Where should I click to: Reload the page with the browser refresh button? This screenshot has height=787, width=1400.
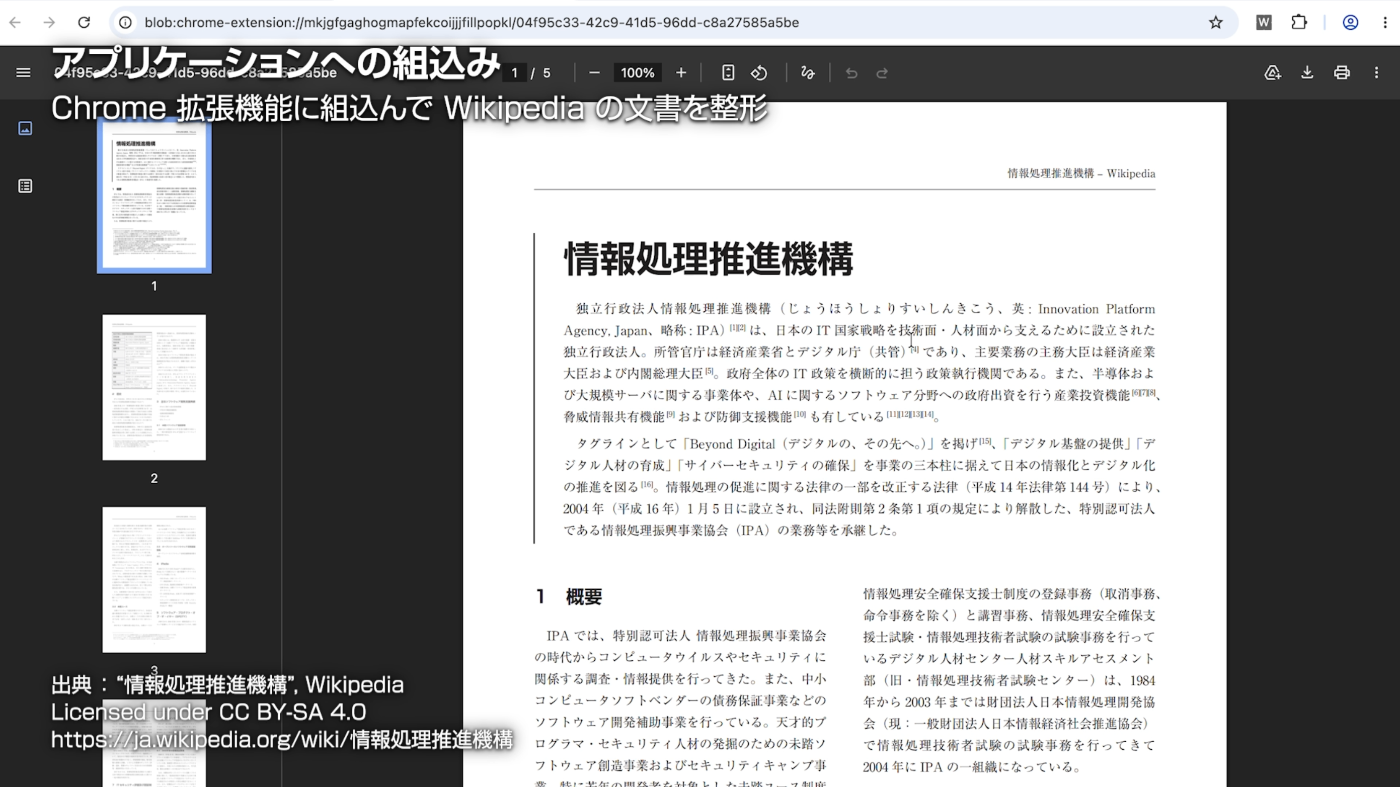point(84,22)
